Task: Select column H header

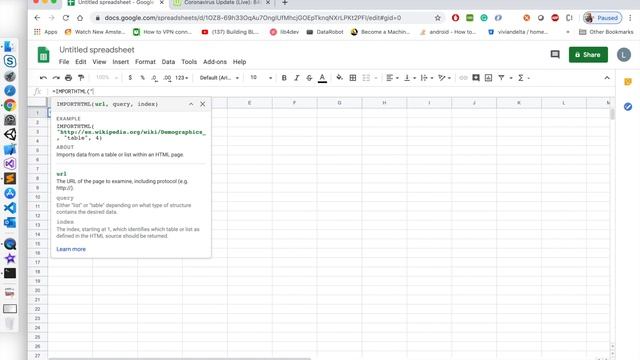Action: tap(384, 103)
